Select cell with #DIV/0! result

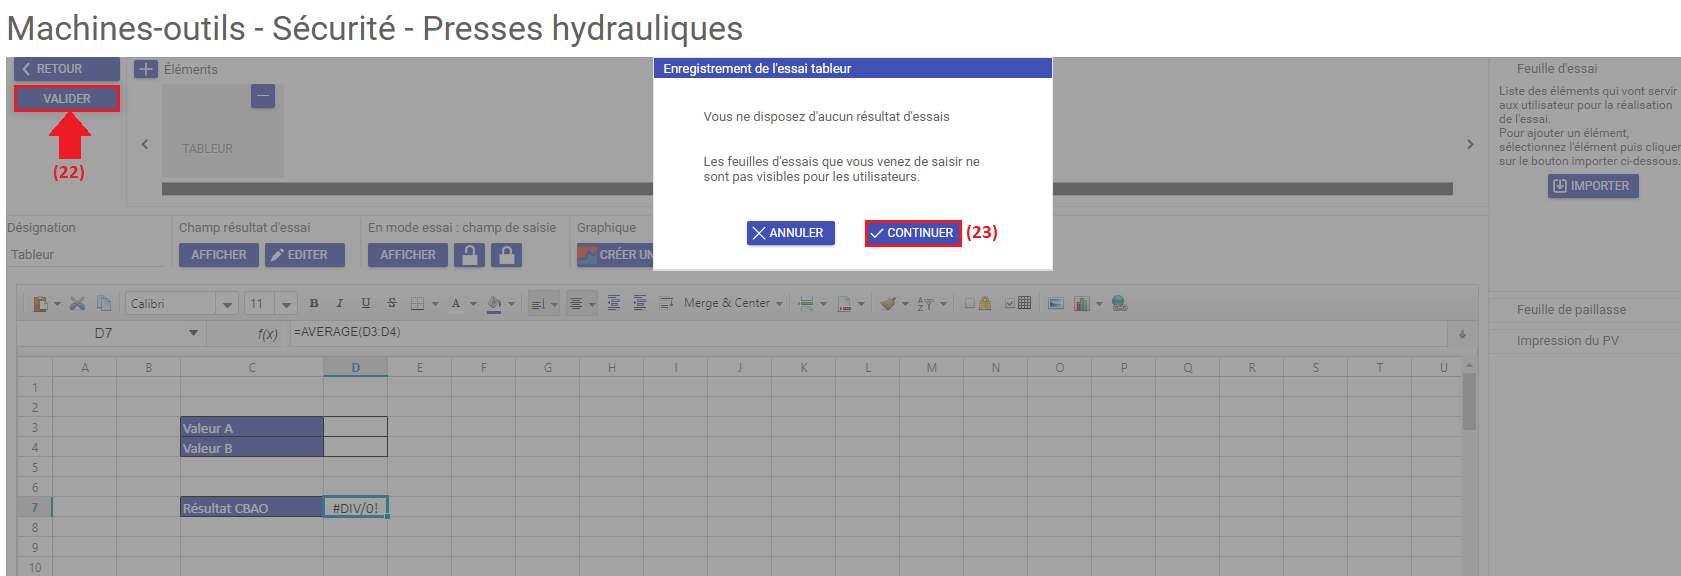[356, 508]
